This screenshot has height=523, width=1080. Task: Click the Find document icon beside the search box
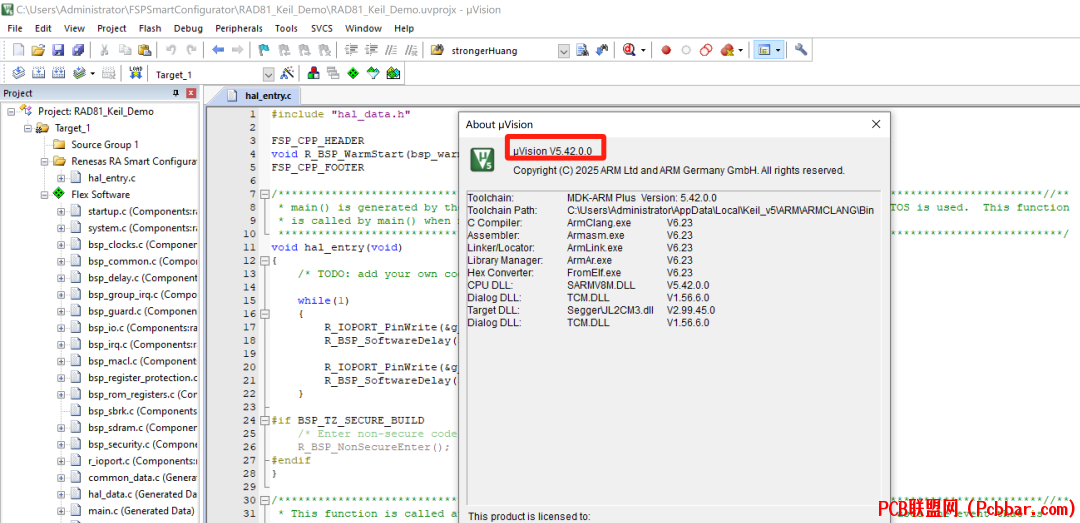(583, 50)
